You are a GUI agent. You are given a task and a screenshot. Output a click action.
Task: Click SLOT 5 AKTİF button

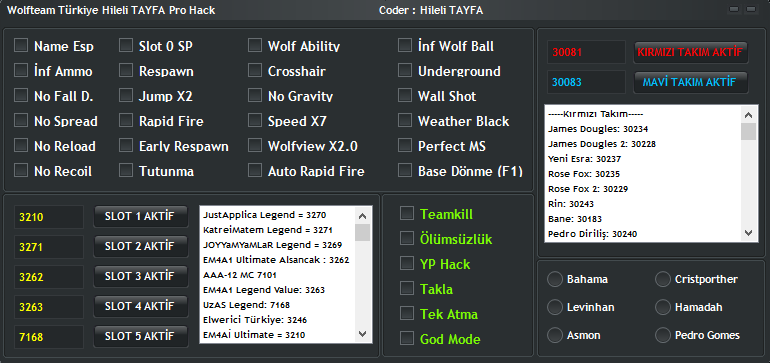140,336
